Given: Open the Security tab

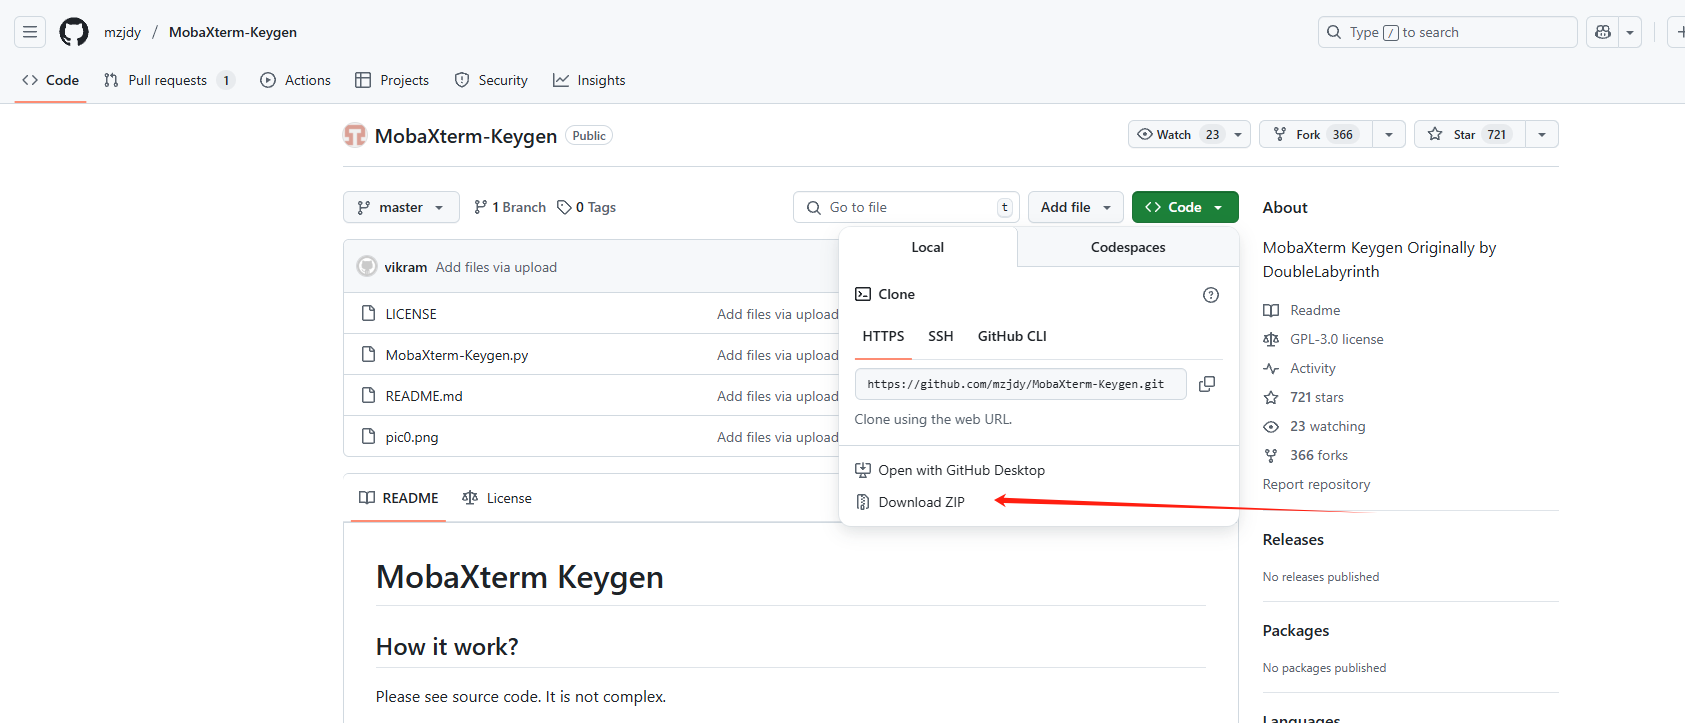Looking at the screenshot, I should (x=491, y=80).
